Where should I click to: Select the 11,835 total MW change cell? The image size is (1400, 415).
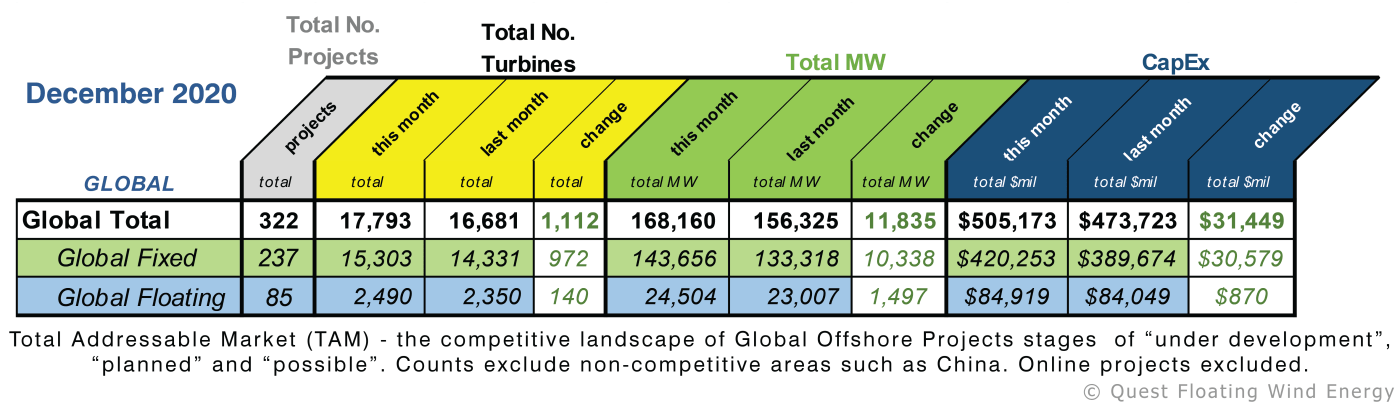(x=898, y=220)
